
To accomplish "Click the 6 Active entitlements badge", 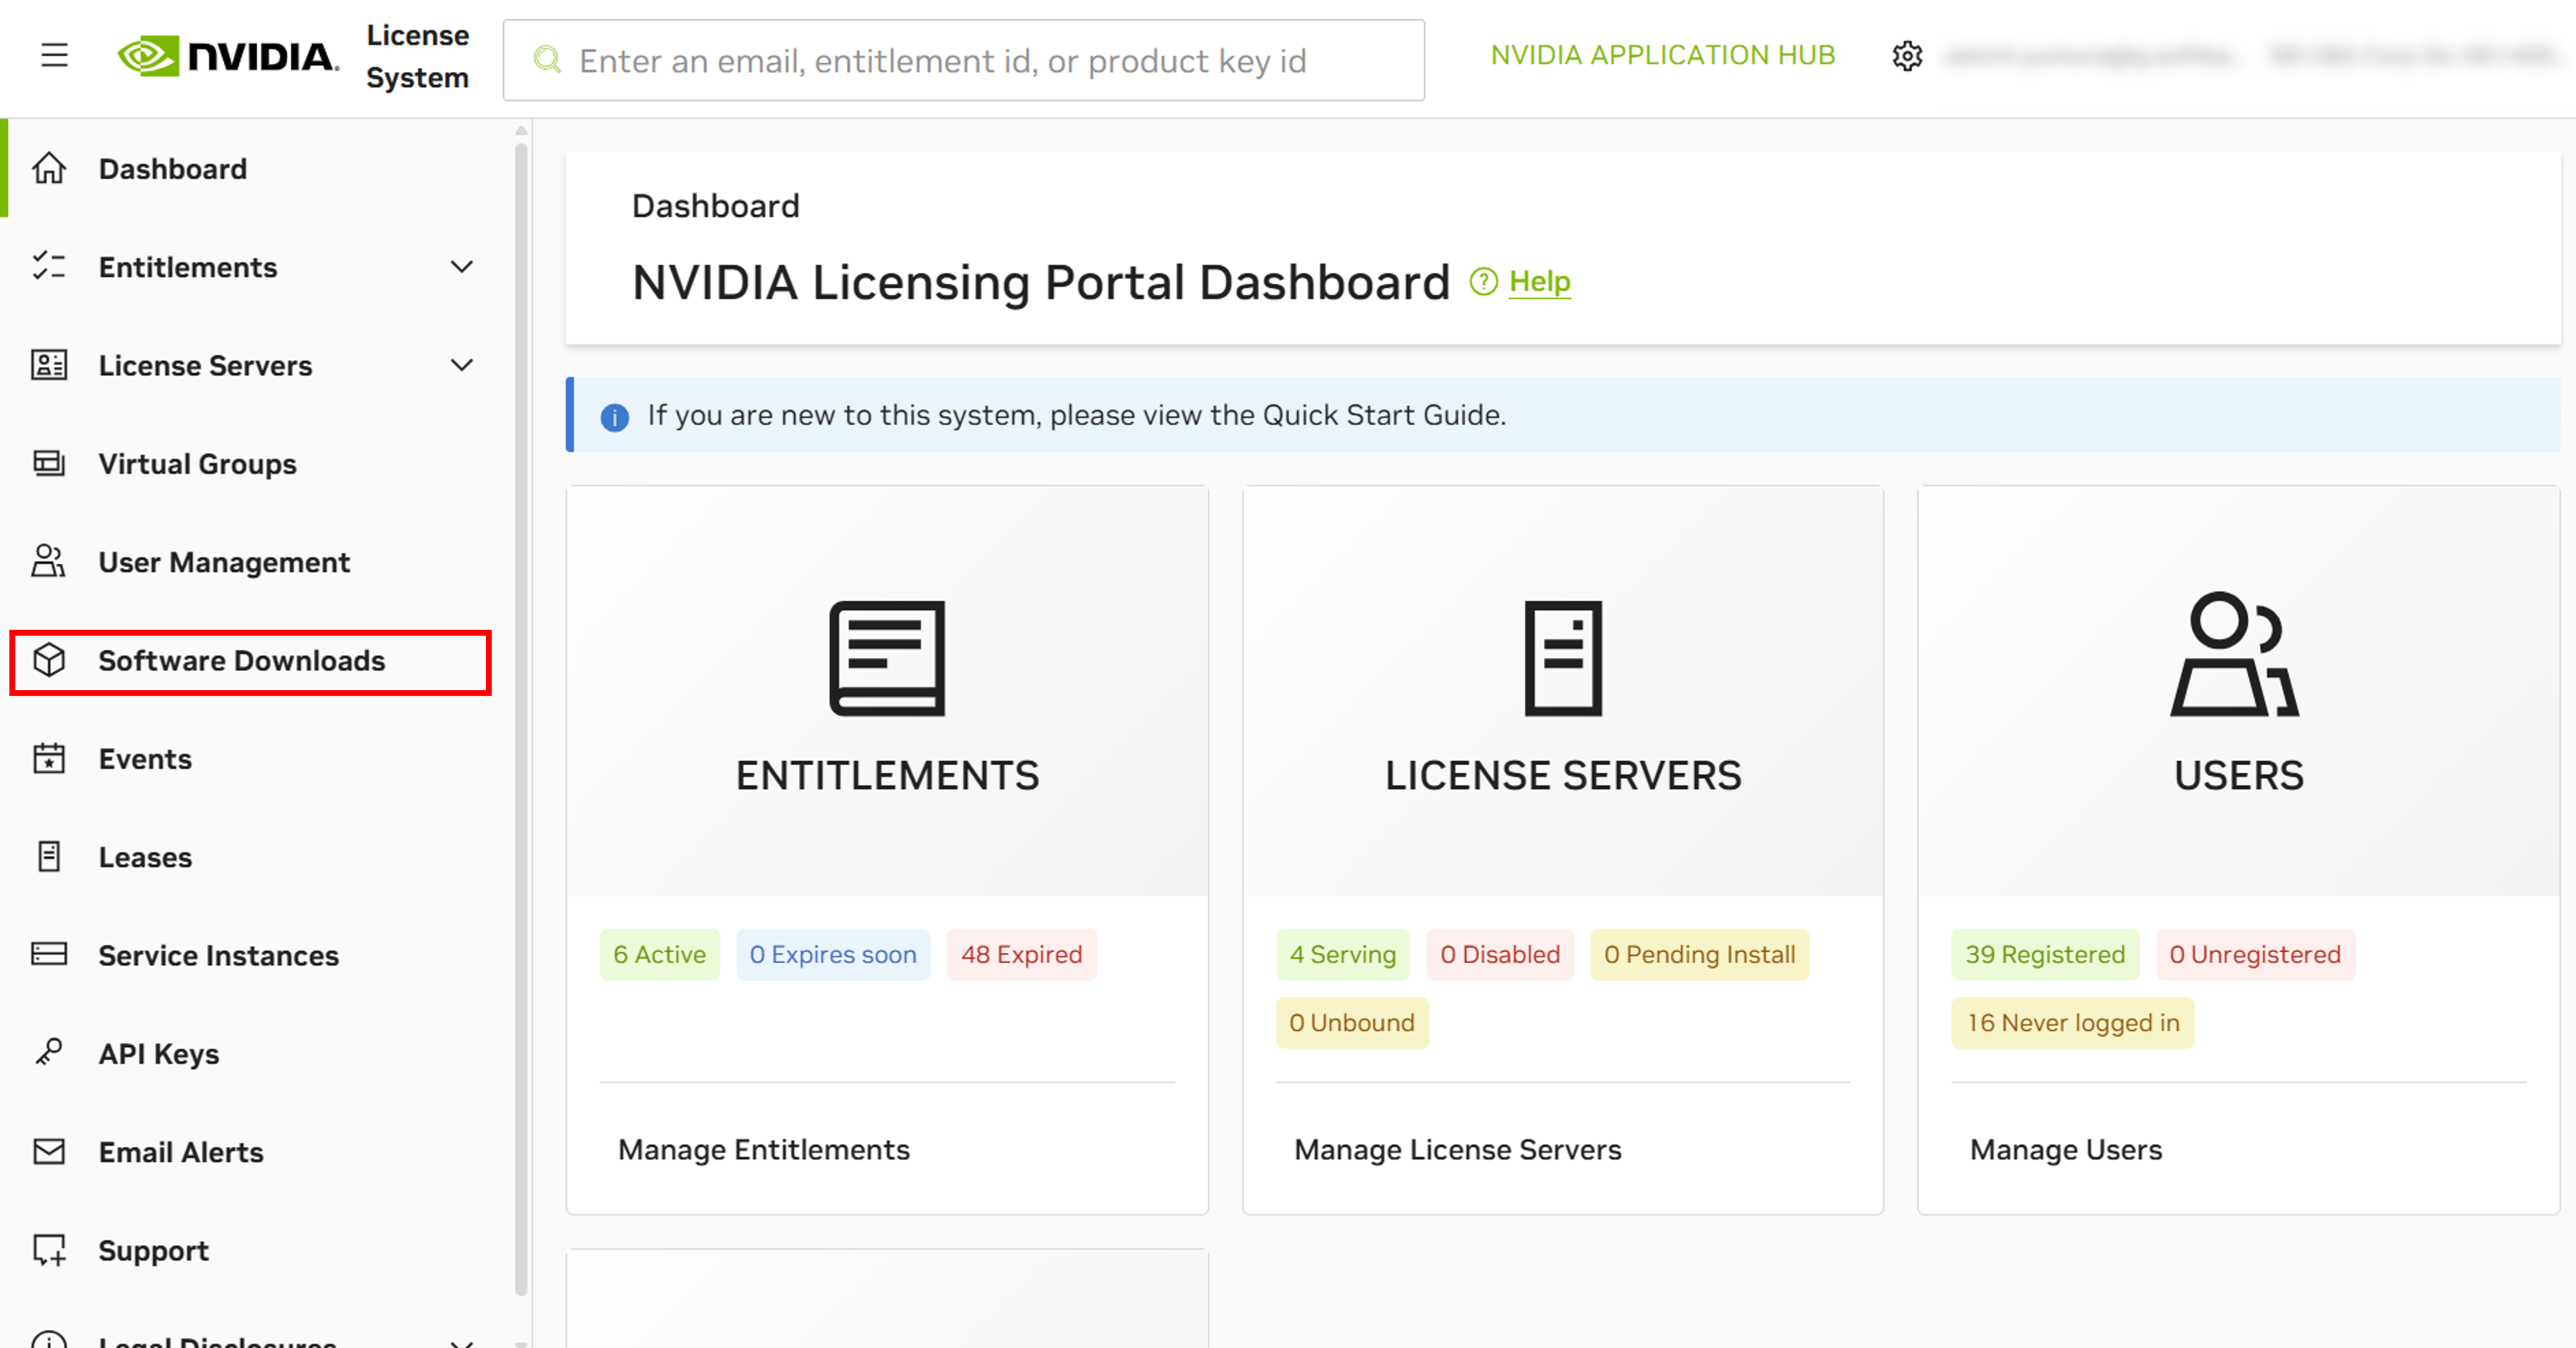I will tap(660, 954).
